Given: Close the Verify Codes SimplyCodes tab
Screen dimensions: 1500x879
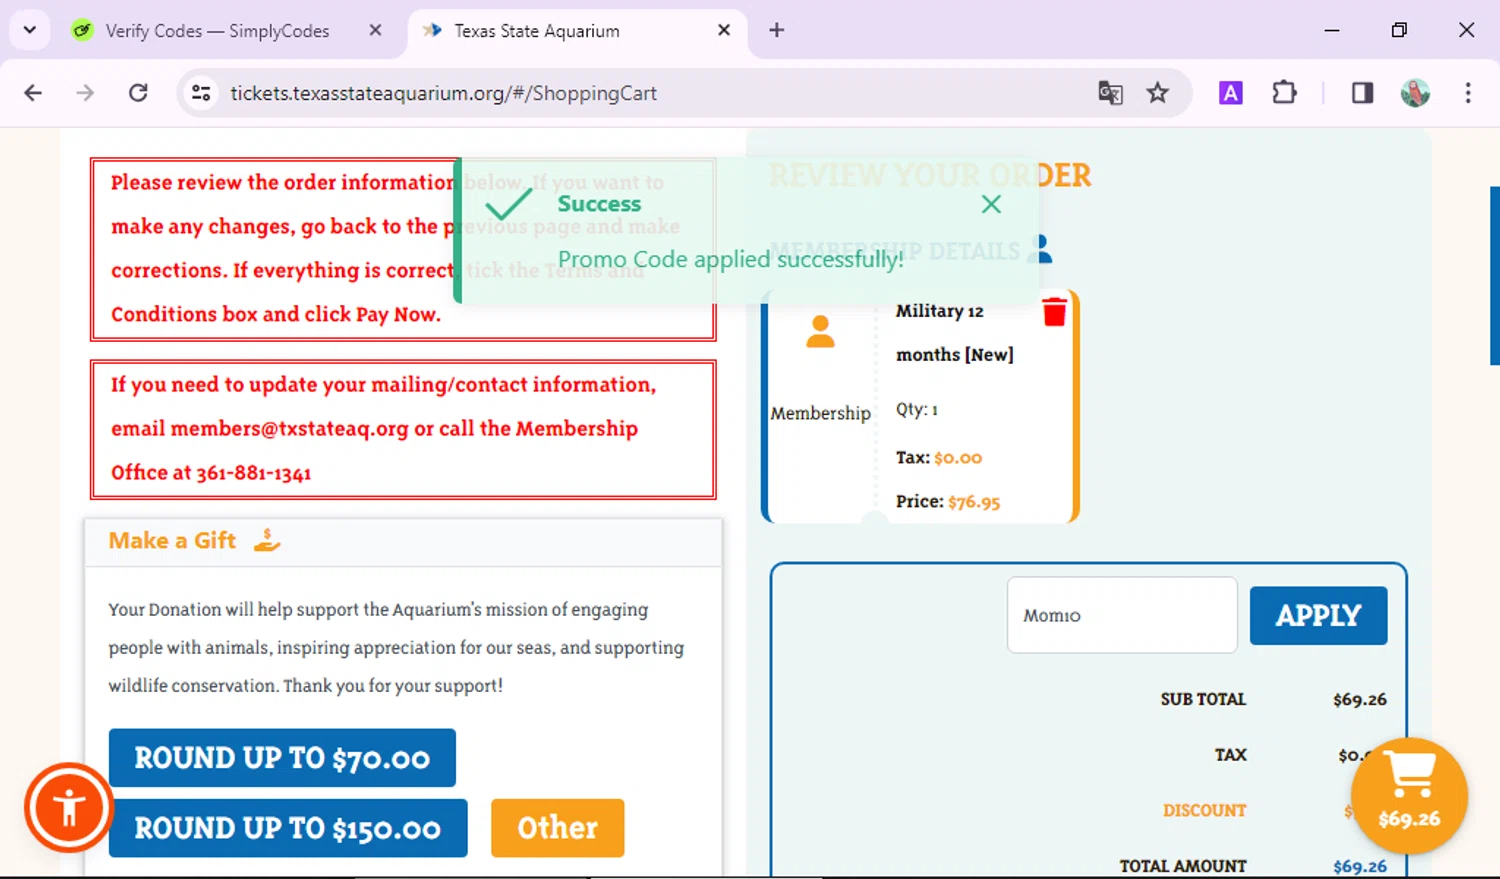Looking at the screenshot, I should (x=375, y=30).
